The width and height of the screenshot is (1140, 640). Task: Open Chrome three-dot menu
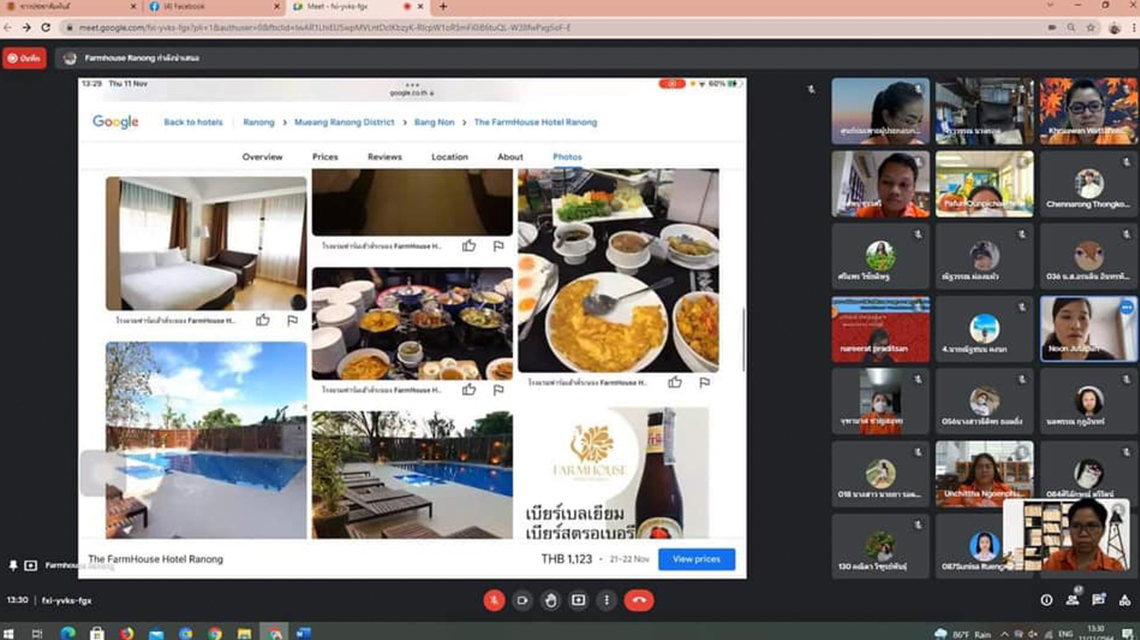pos(1133,28)
